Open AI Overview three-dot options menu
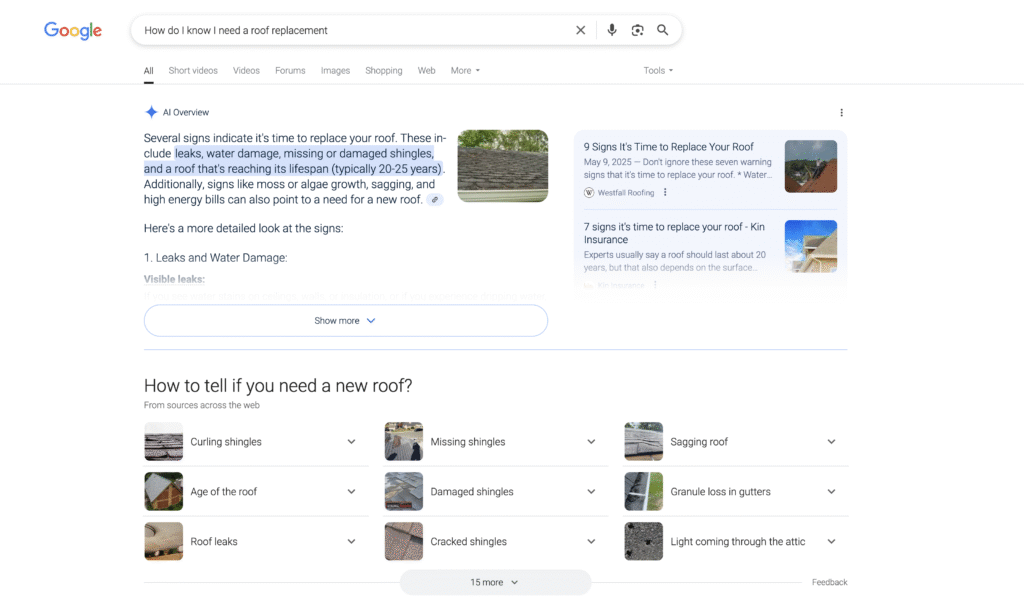The height and width of the screenshot is (604, 1024). click(x=841, y=112)
